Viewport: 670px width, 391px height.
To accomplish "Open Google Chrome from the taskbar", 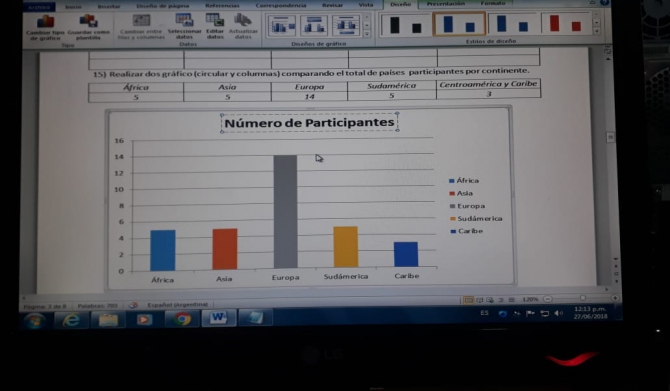I will [x=182, y=319].
